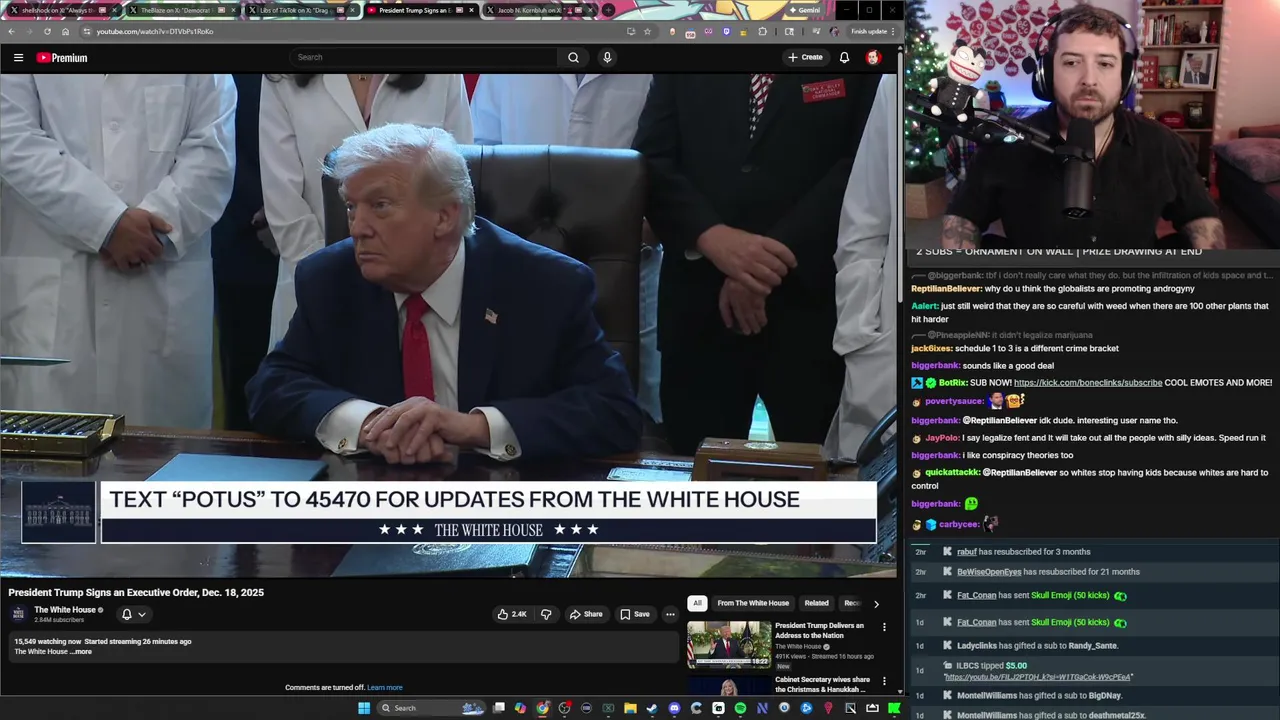The height and width of the screenshot is (720, 1280).
Task: Start voice search with microphone icon
Action: pyautogui.click(x=606, y=57)
